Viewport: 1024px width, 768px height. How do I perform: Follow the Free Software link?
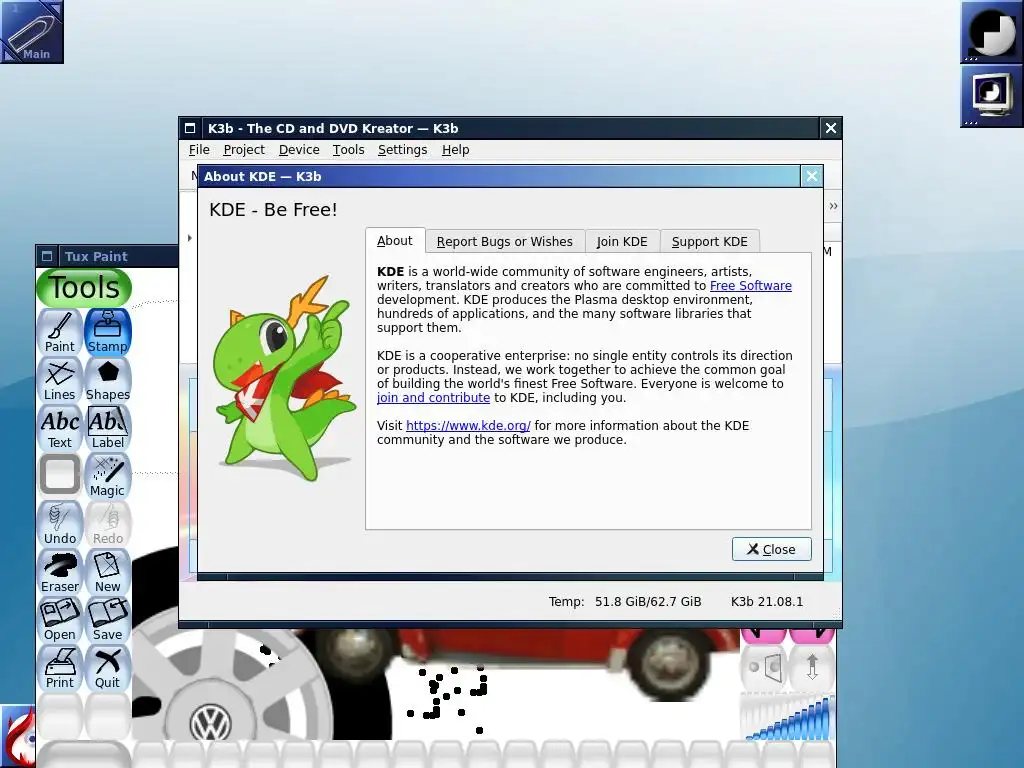click(x=750, y=285)
